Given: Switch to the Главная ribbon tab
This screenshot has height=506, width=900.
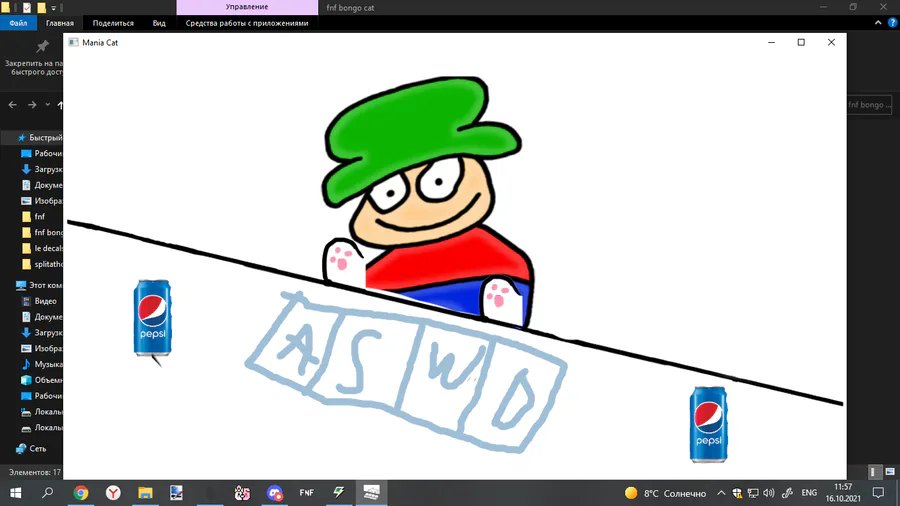Looking at the screenshot, I should pos(60,23).
